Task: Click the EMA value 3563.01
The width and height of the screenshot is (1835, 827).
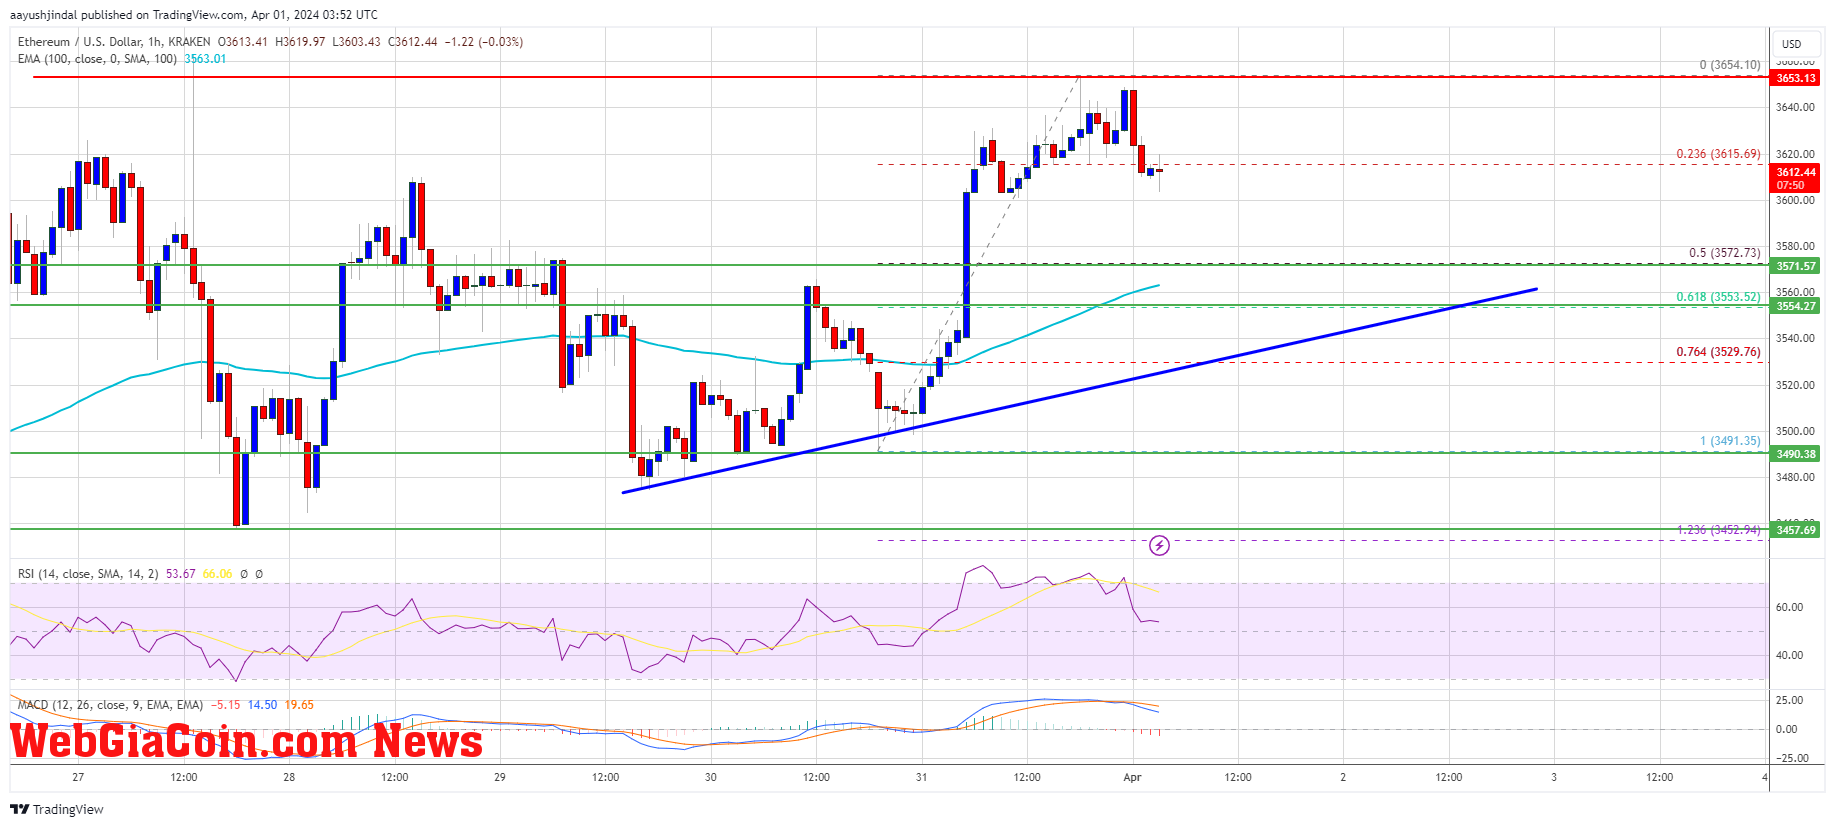Action: pyautogui.click(x=205, y=59)
